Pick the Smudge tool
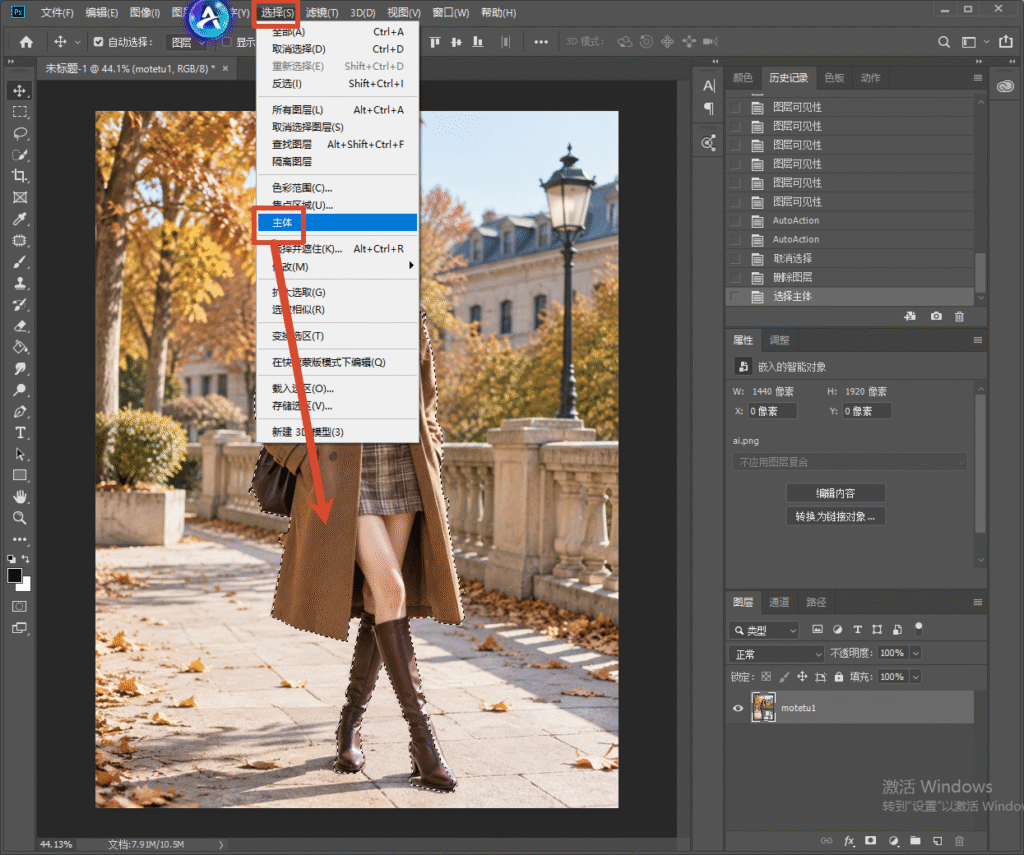The image size is (1024, 855). tap(20, 368)
